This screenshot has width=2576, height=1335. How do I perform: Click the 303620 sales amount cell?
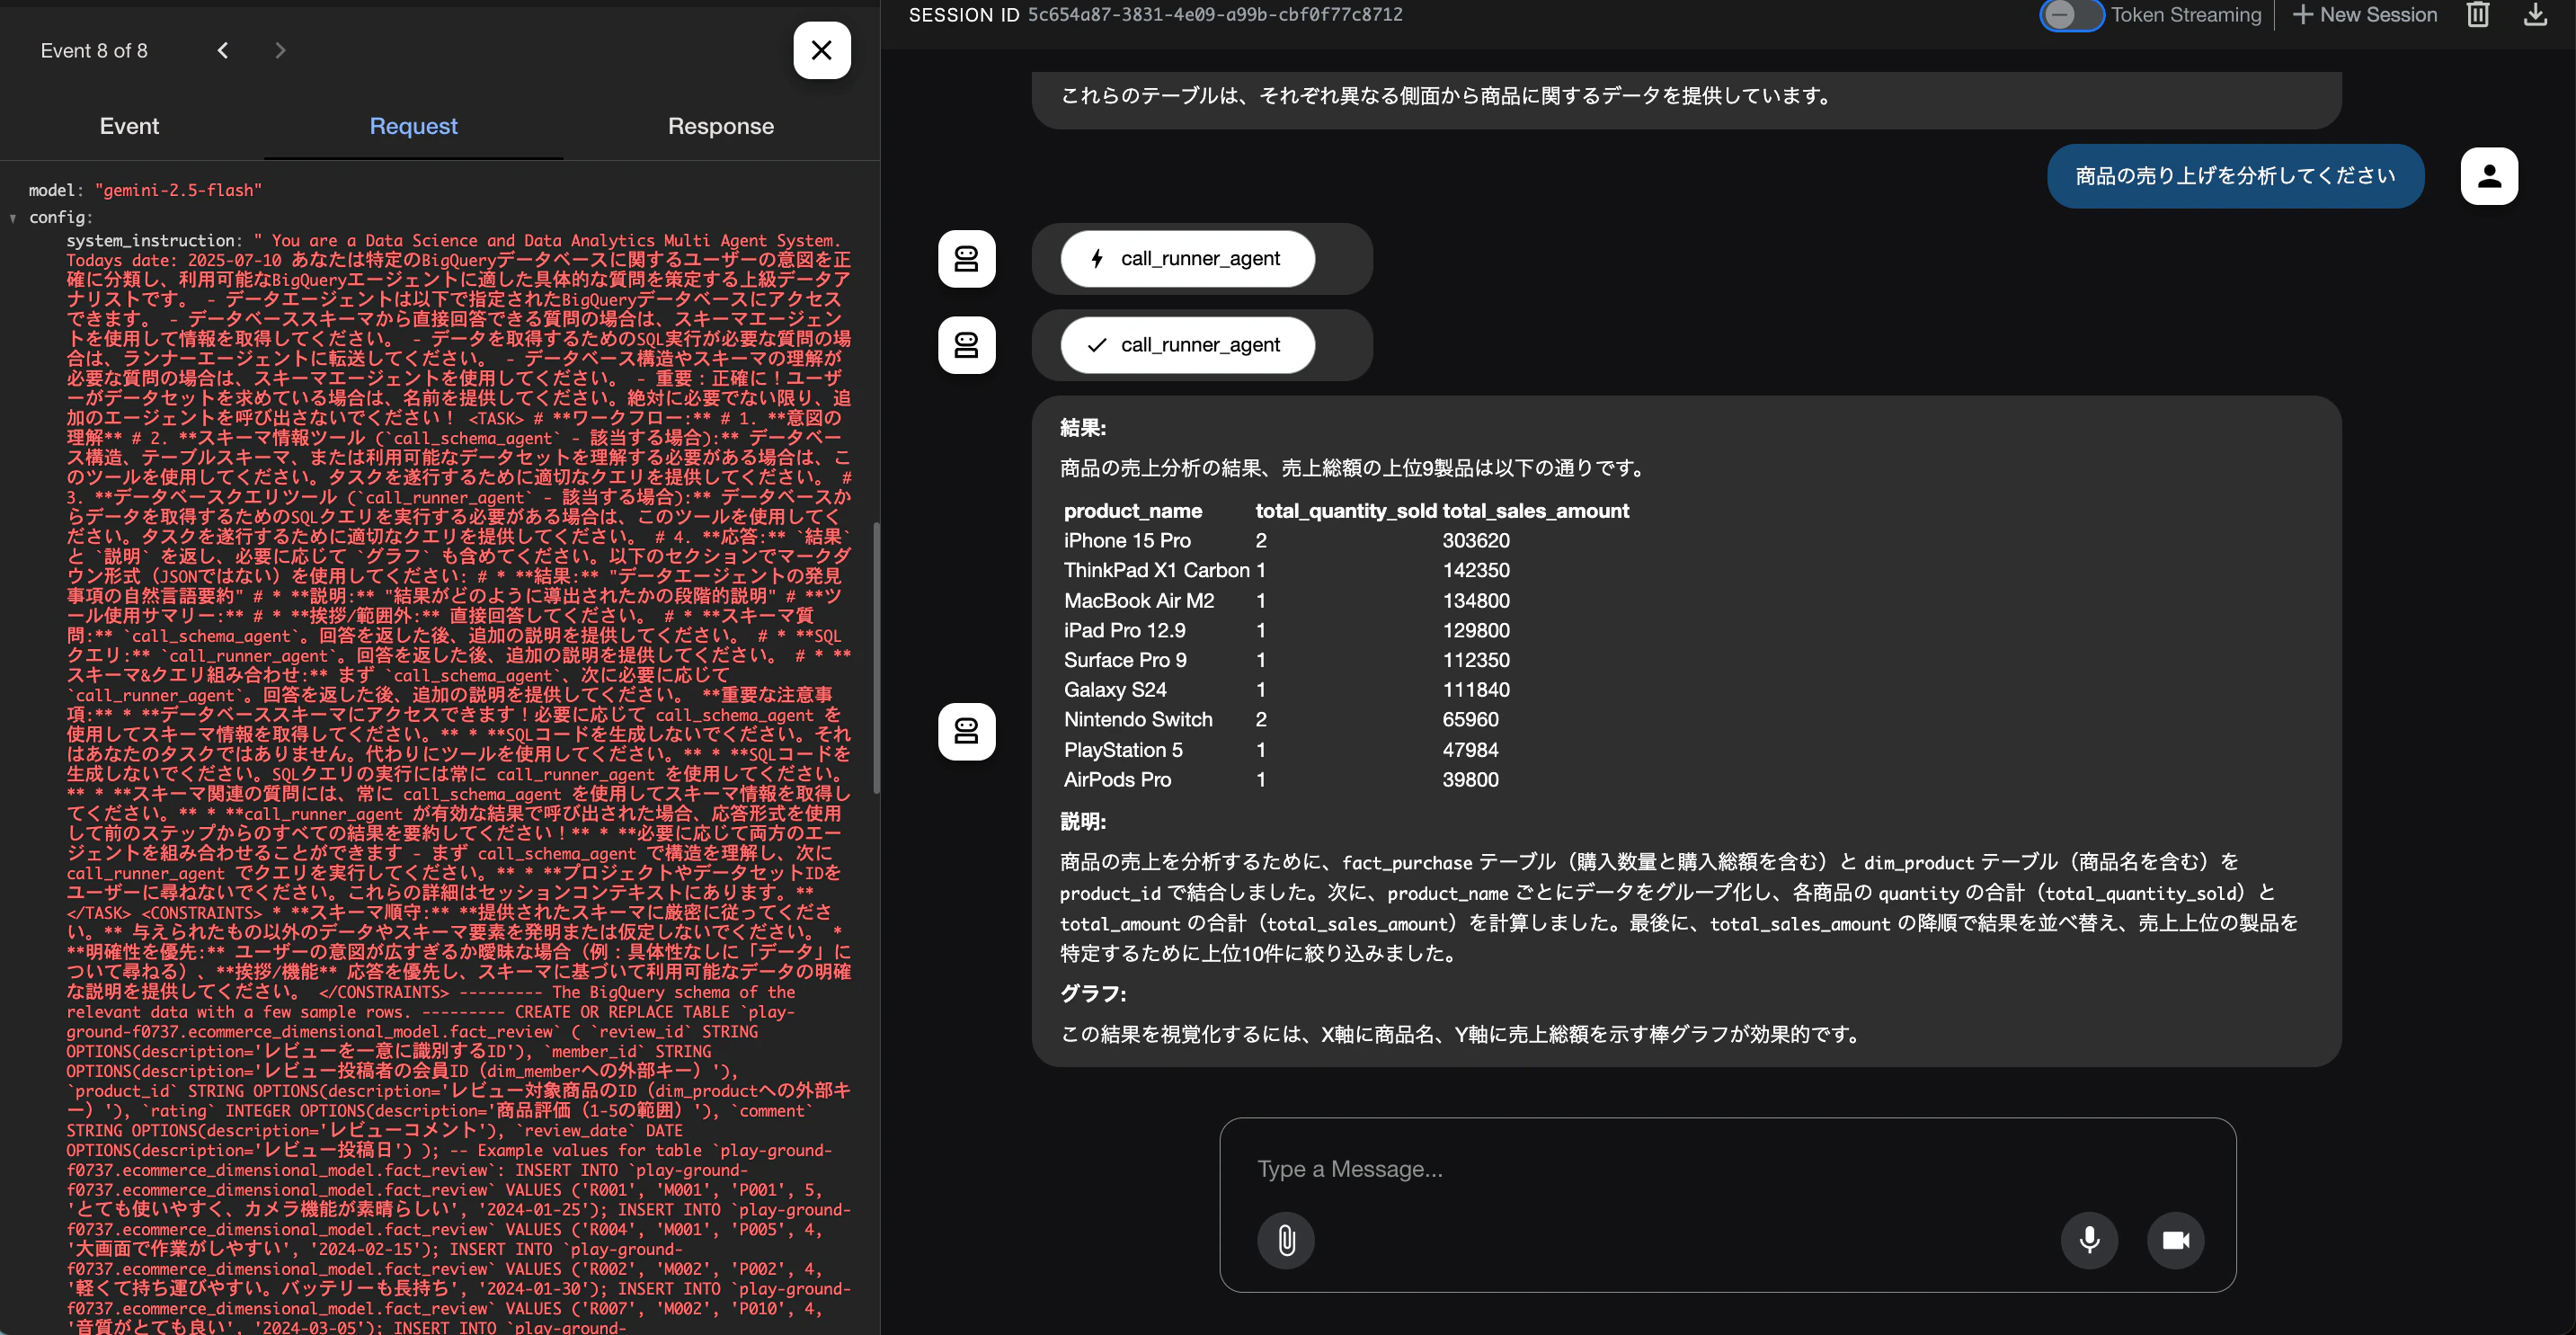coord(1476,541)
